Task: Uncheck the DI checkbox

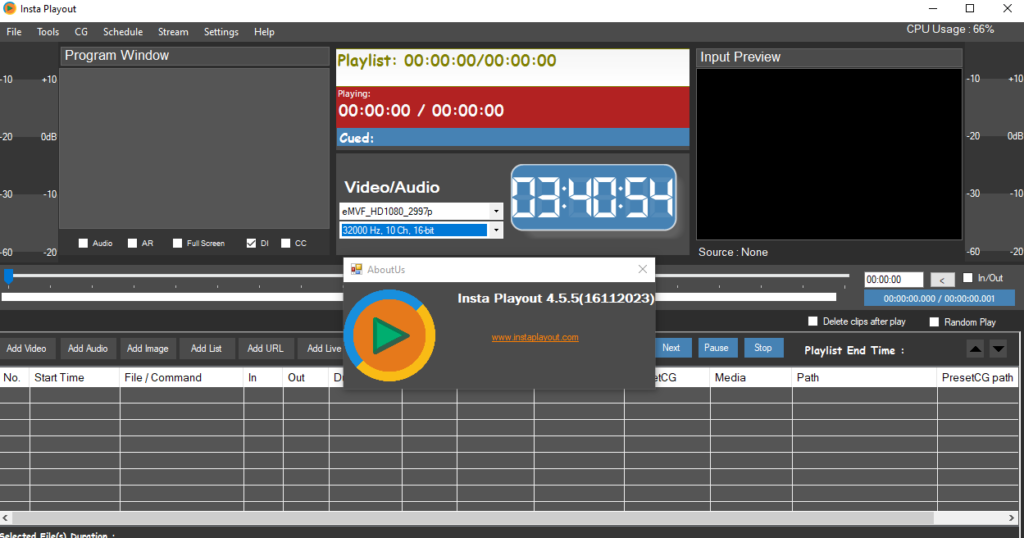Action: pyautogui.click(x=251, y=243)
